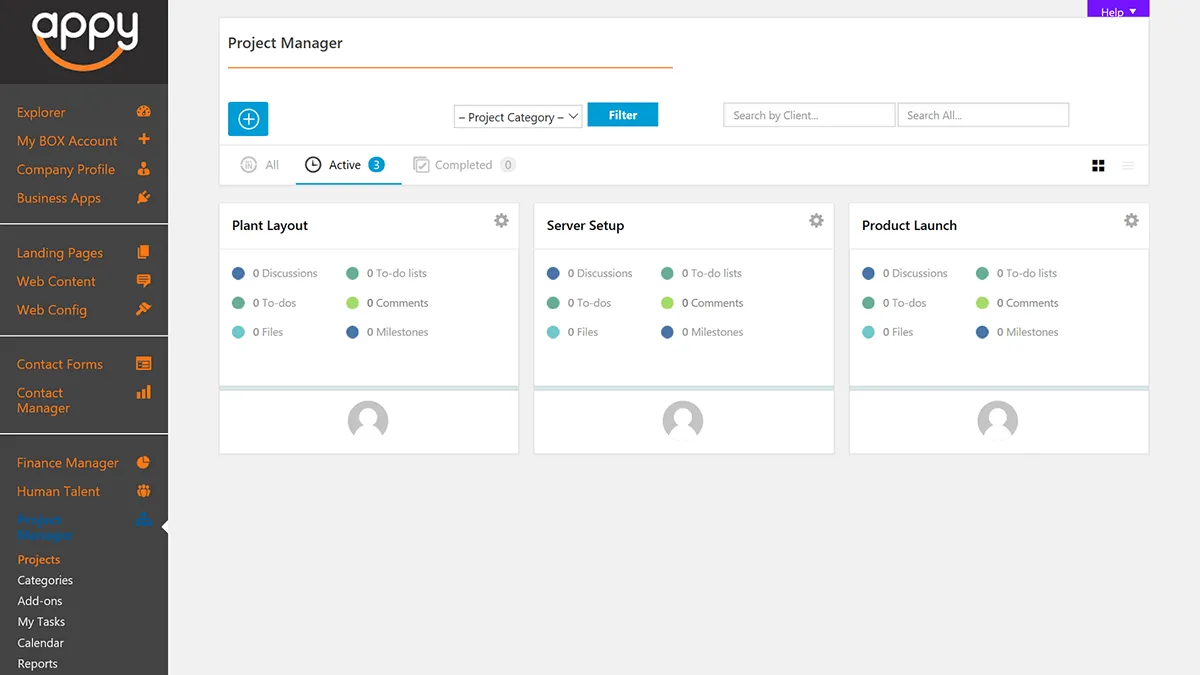Image resolution: width=1200 pixels, height=675 pixels.
Task: Expand My BOX Account plus icon
Action: (x=144, y=140)
